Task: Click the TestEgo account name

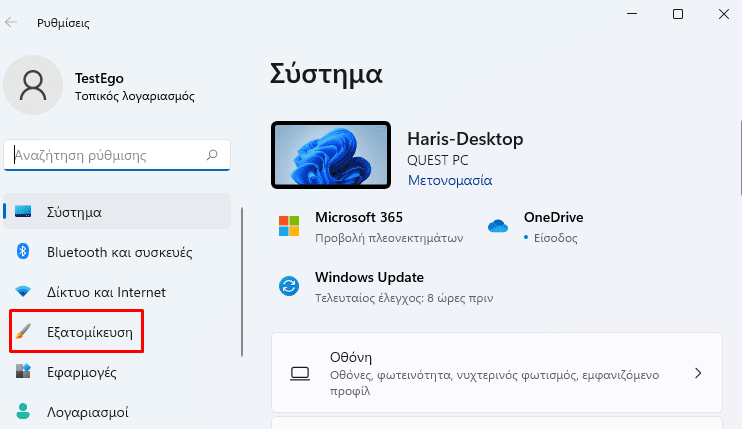Action: point(99,78)
